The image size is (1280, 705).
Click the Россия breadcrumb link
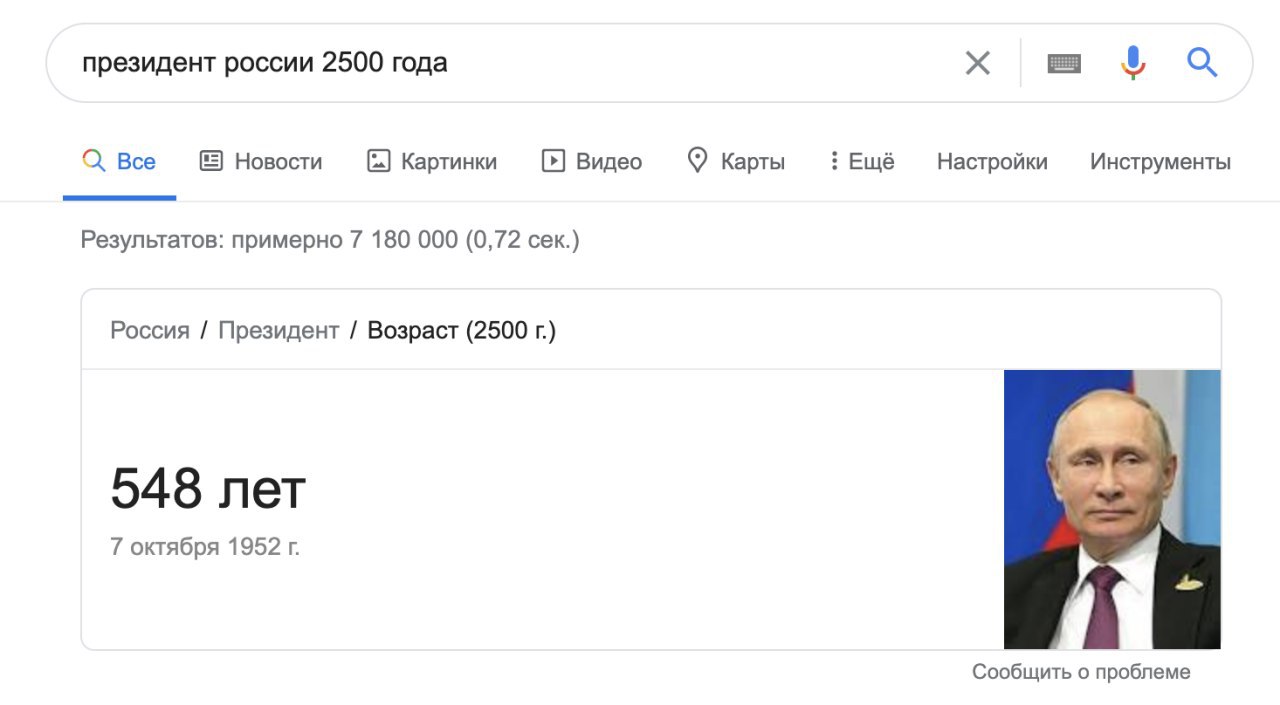pyautogui.click(x=150, y=331)
